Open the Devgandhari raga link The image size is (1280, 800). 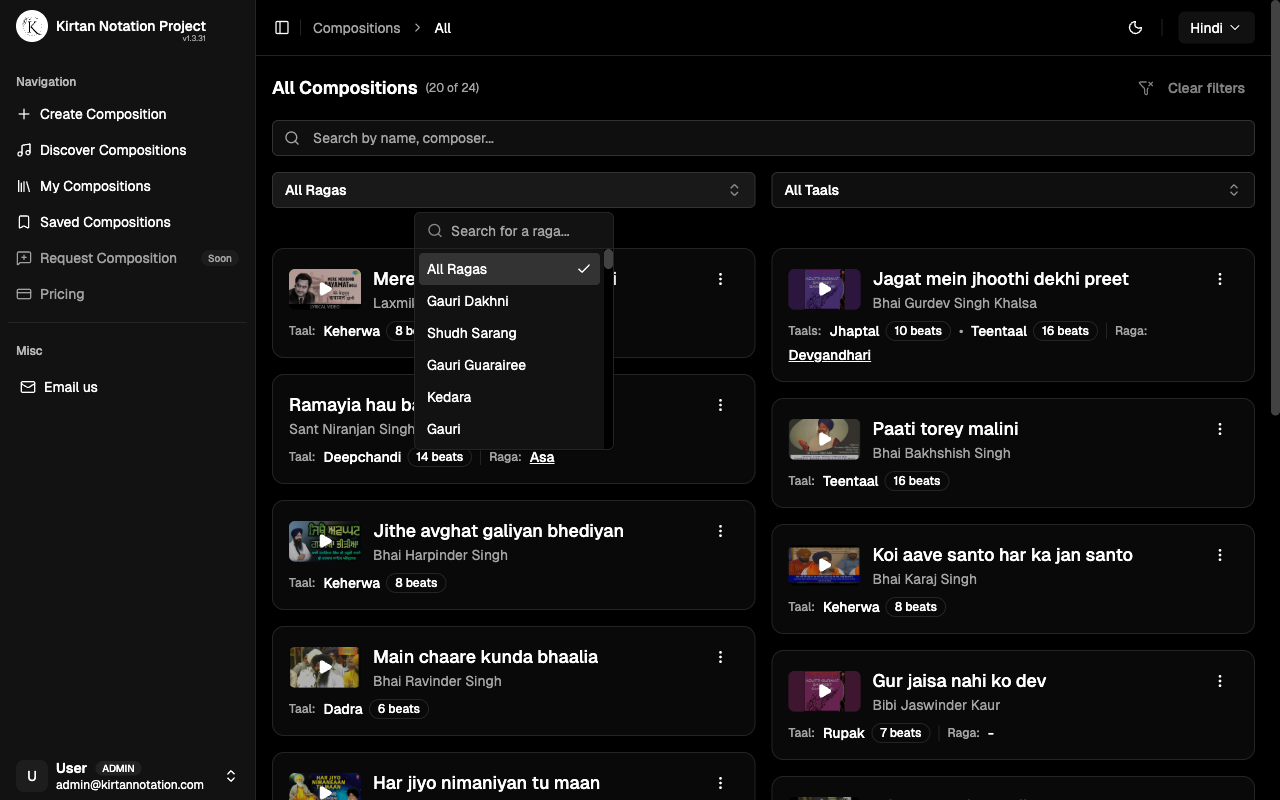coord(829,354)
